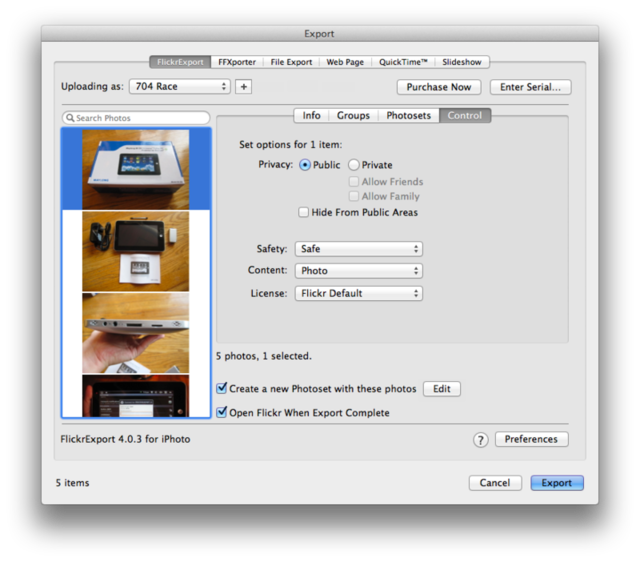Toggle the Allow Friends checkbox

[353, 181]
